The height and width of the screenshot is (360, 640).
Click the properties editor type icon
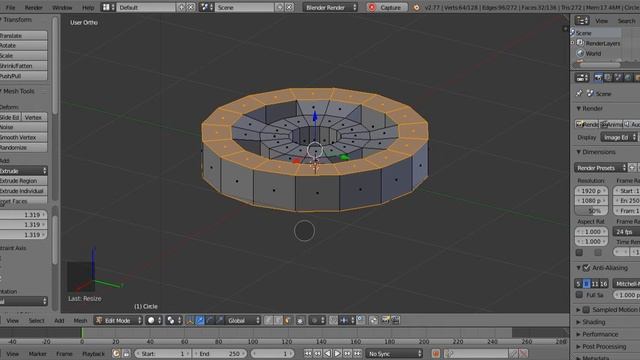582,78
